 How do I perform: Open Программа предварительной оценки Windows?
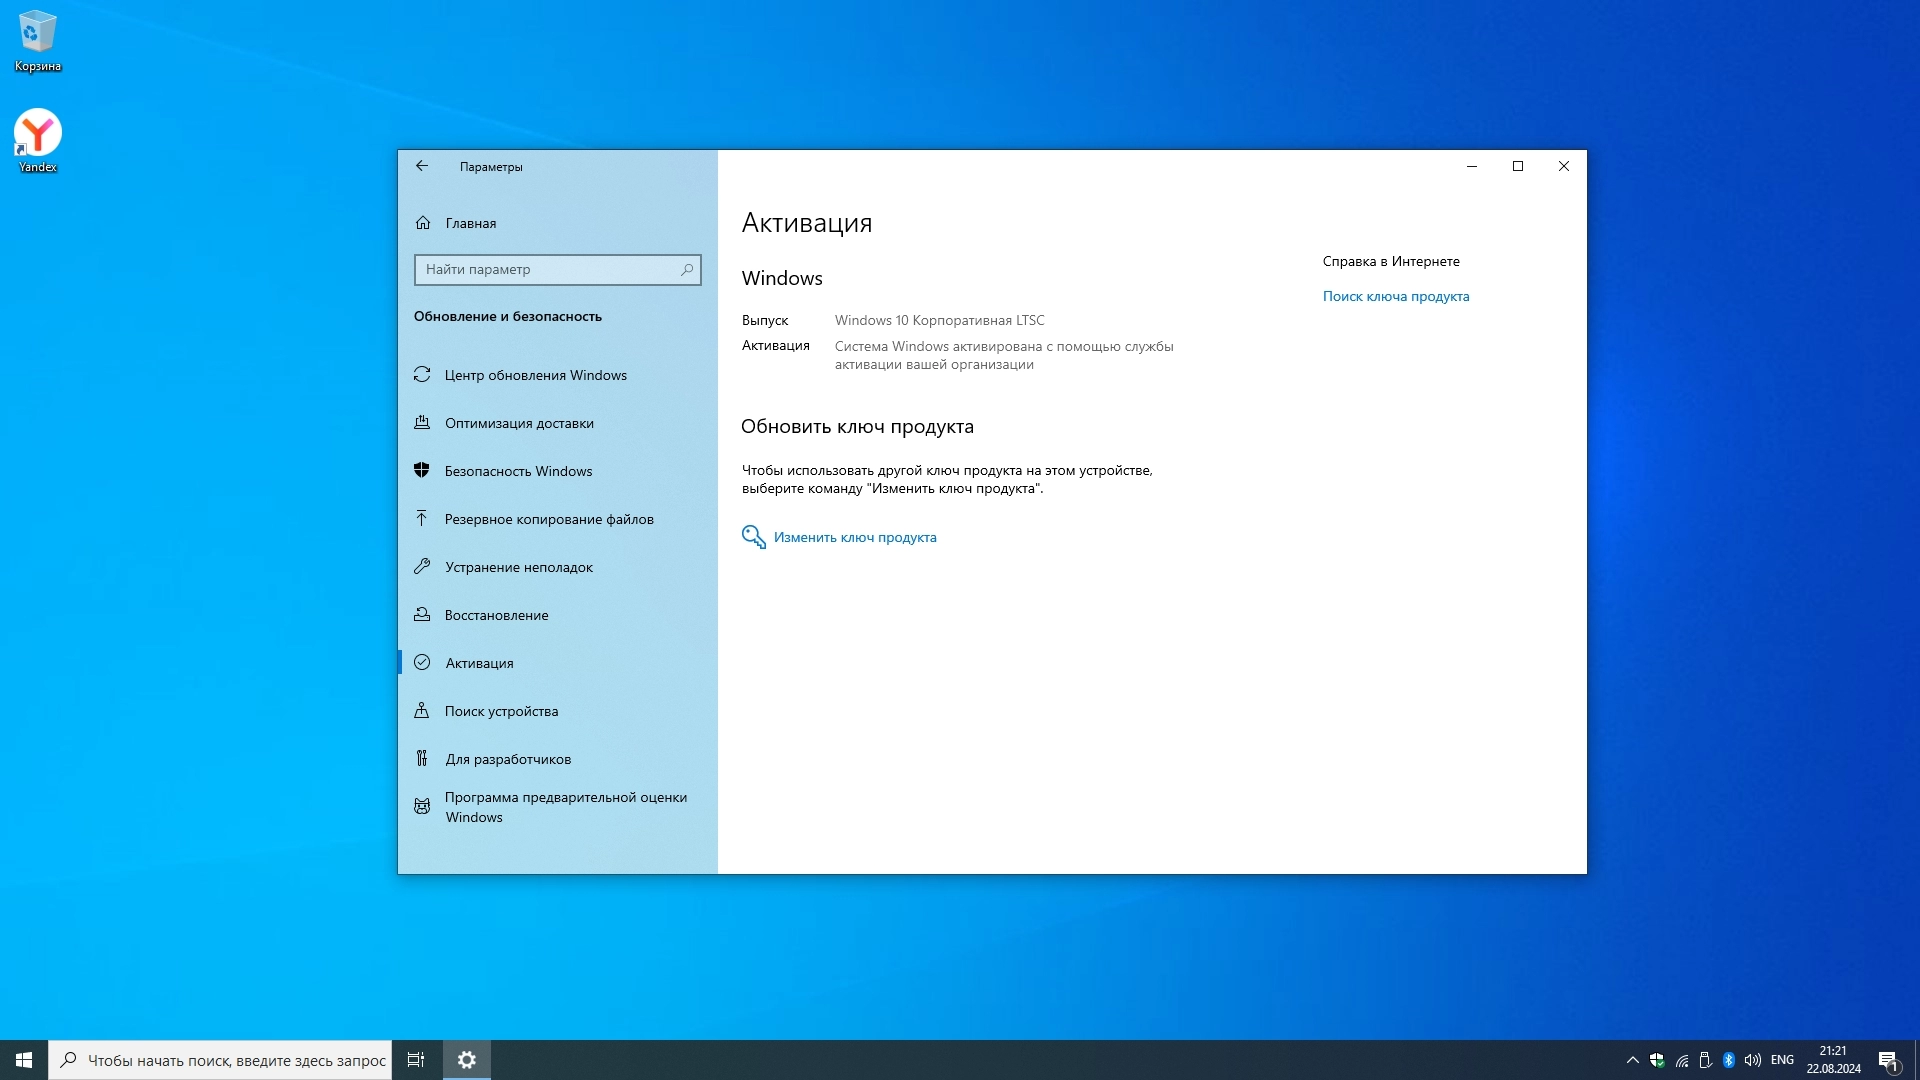[565, 807]
